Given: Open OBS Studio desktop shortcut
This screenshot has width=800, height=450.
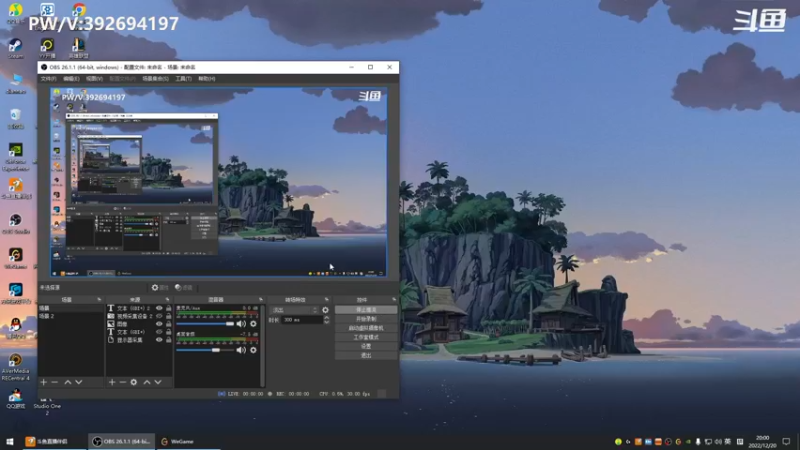Looking at the screenshot, I should 15,224.
